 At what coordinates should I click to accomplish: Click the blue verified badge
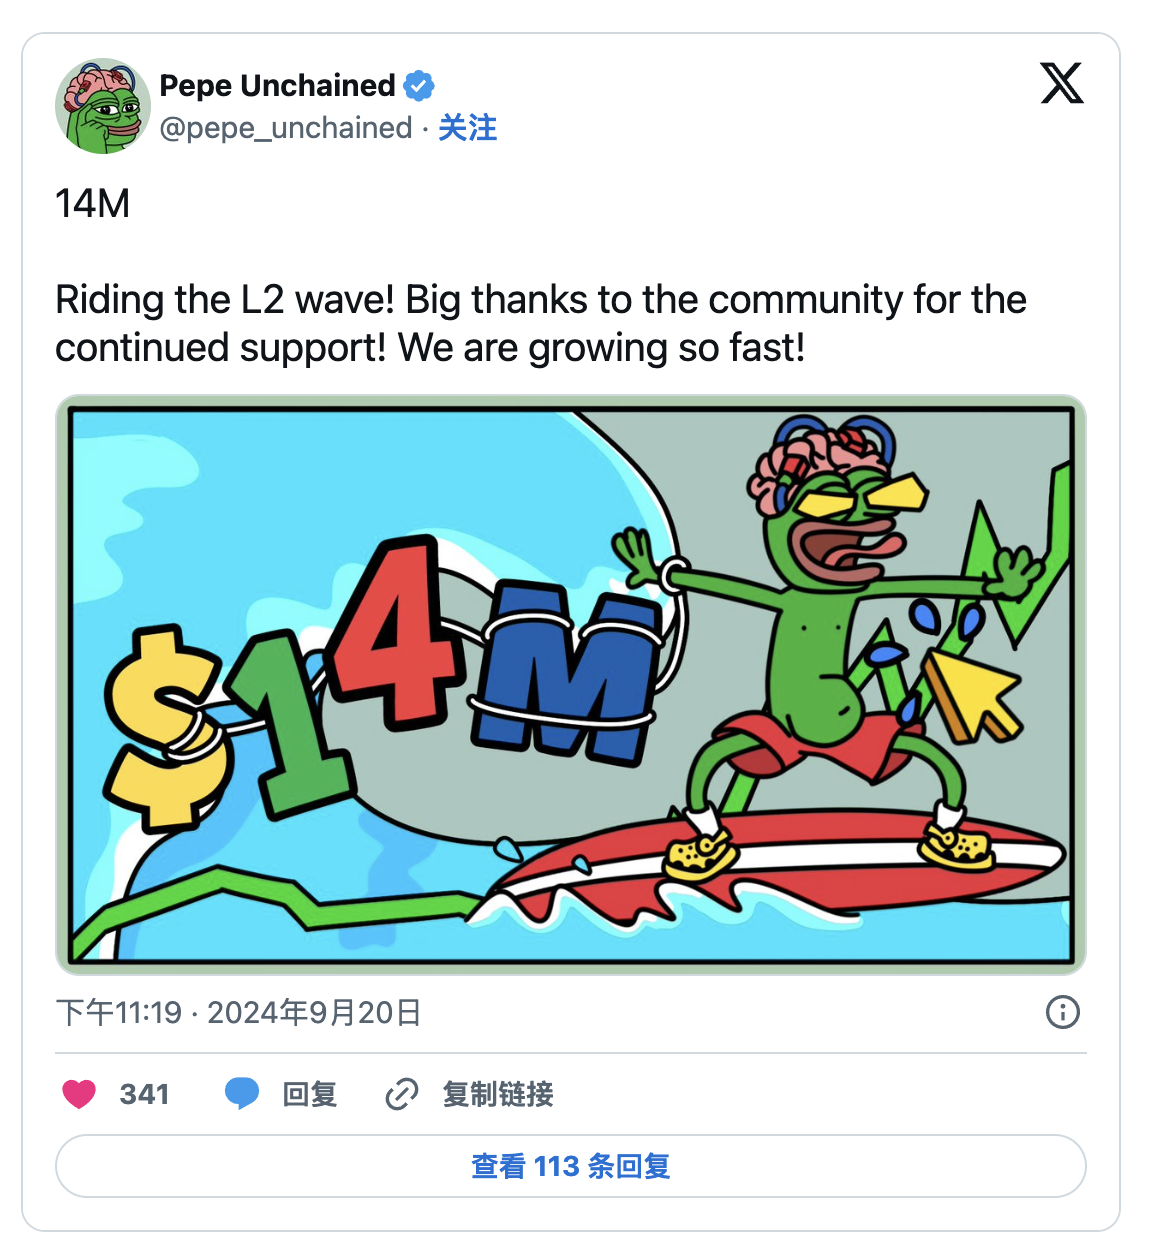(419, 86)
